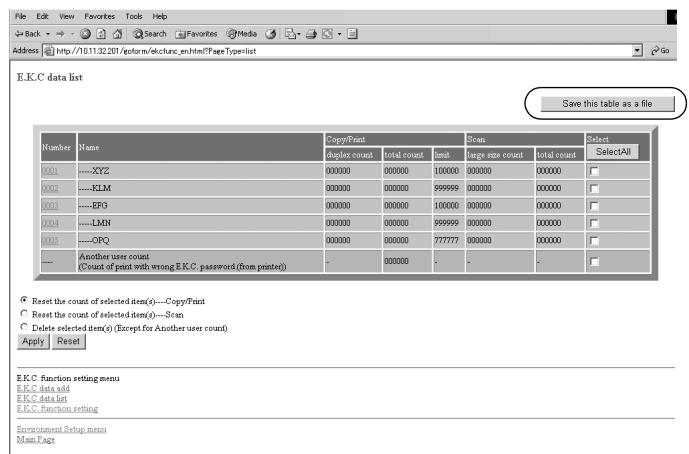Open the E.K.C data add link
The width and height of the screenshot is (689, 454).
(43, 389)
